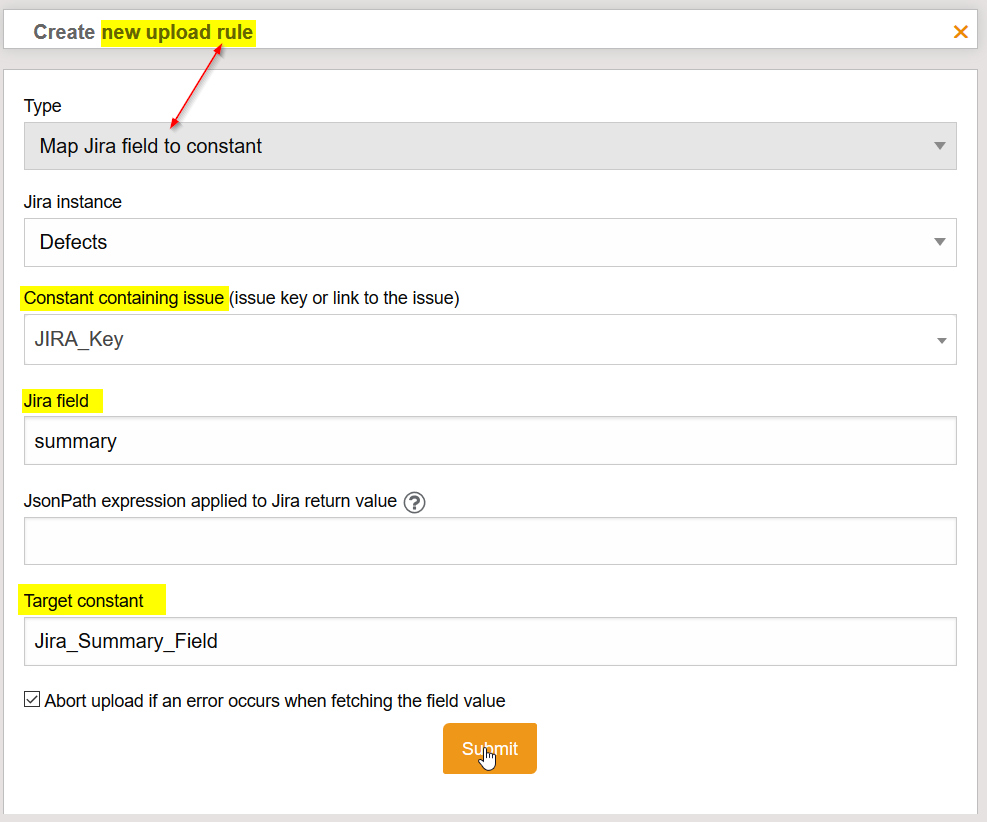The width and height of the screenshot is (987, 822).
Task: Focus the Jira field input containing summary
Action: coord(490,441)
